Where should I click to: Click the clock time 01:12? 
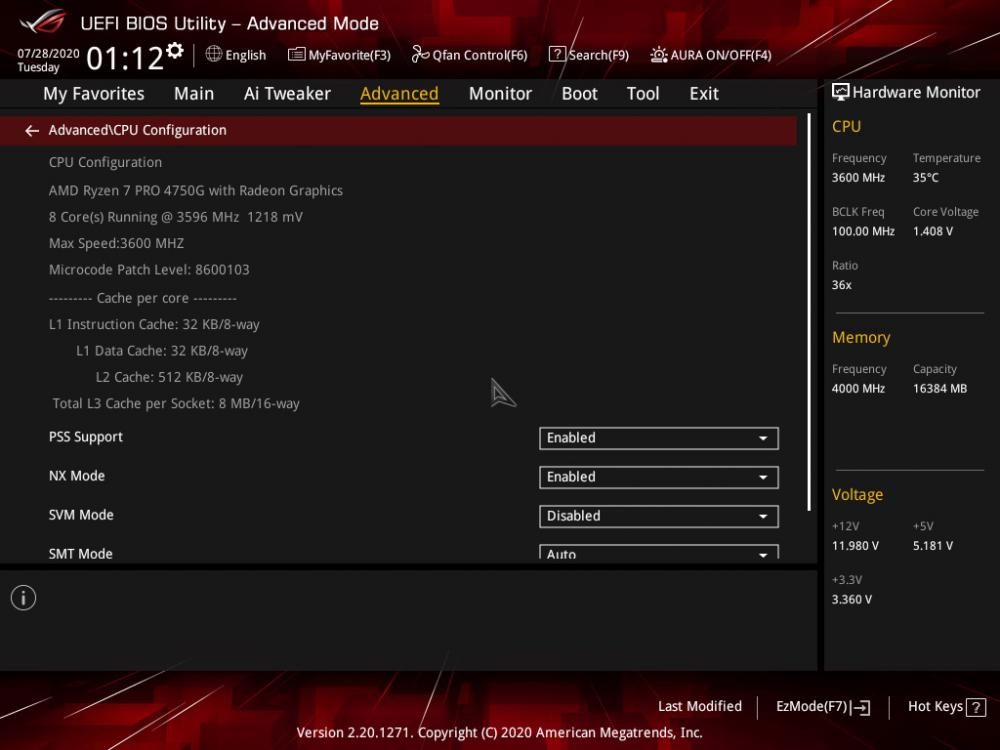tap(125, 59)
